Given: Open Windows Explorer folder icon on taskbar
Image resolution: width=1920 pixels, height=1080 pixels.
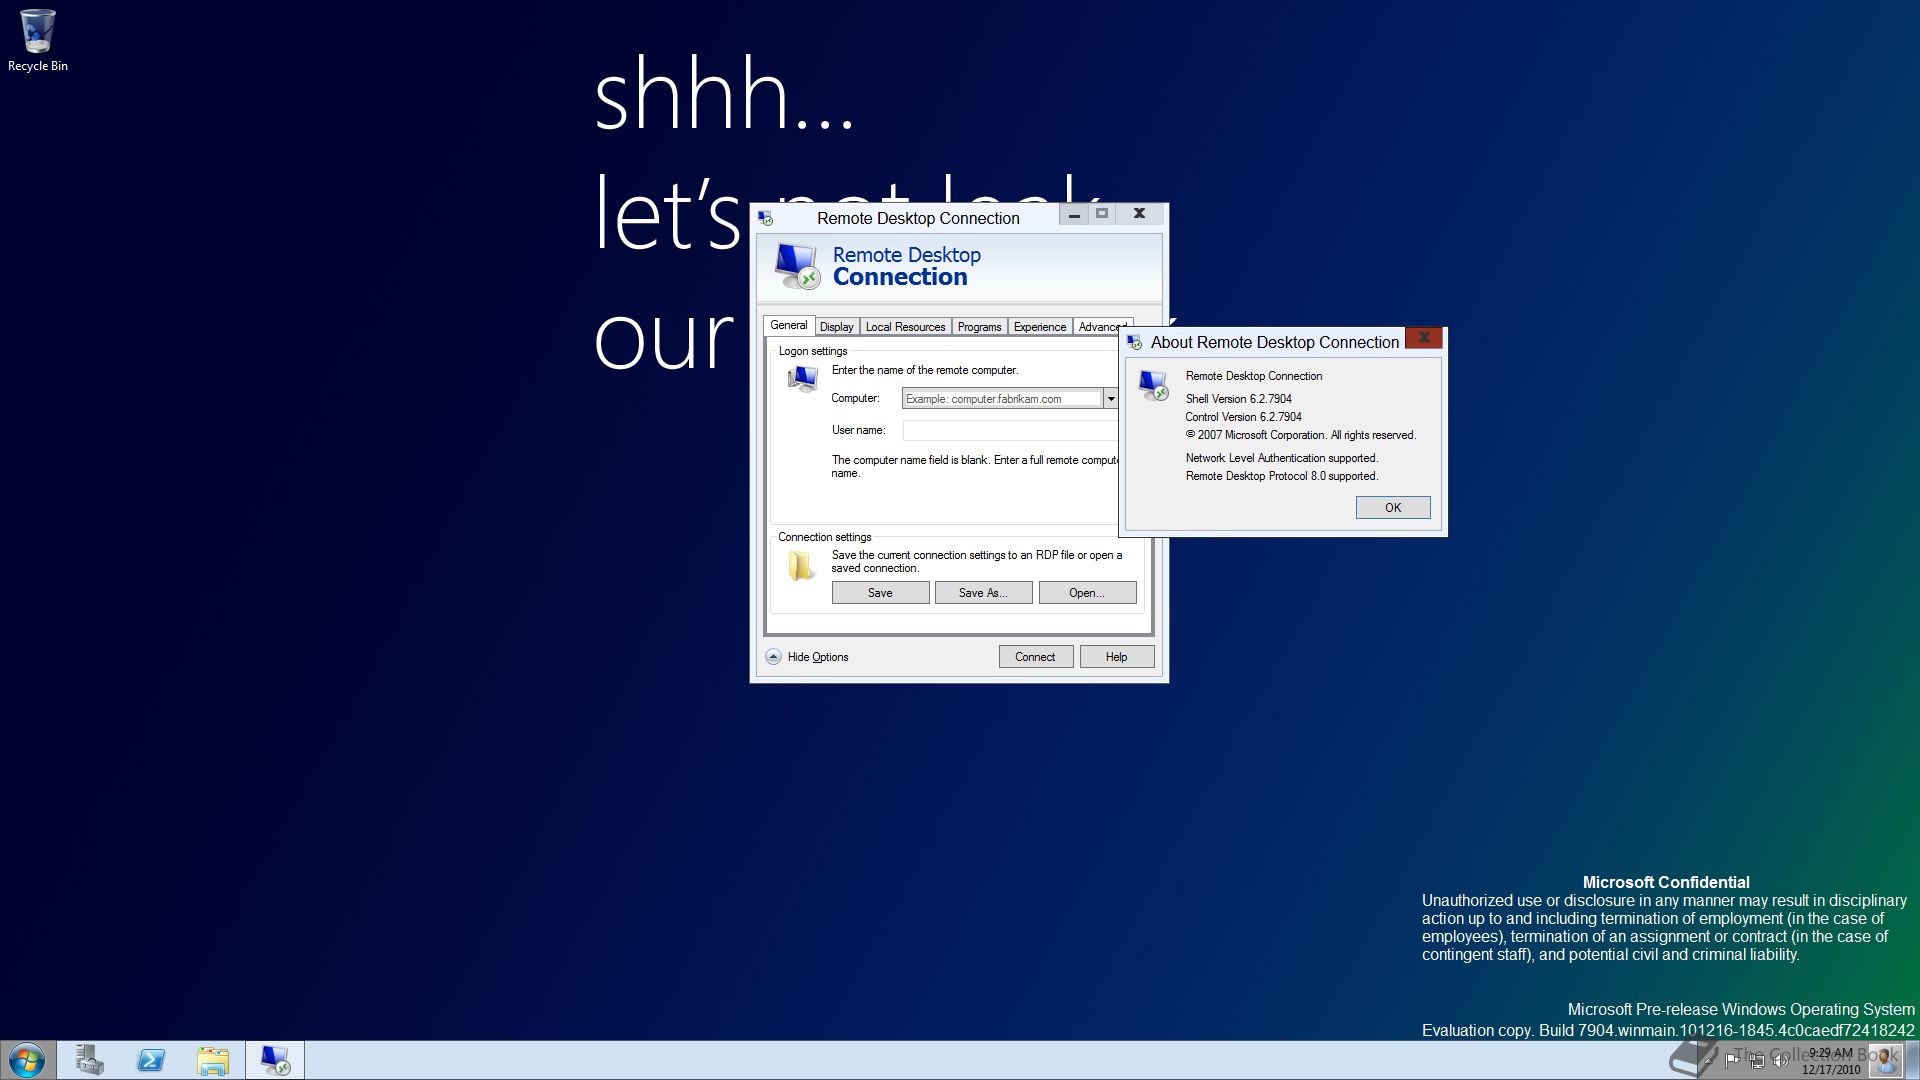Looking at the screenshot, I should [213, 1060].
